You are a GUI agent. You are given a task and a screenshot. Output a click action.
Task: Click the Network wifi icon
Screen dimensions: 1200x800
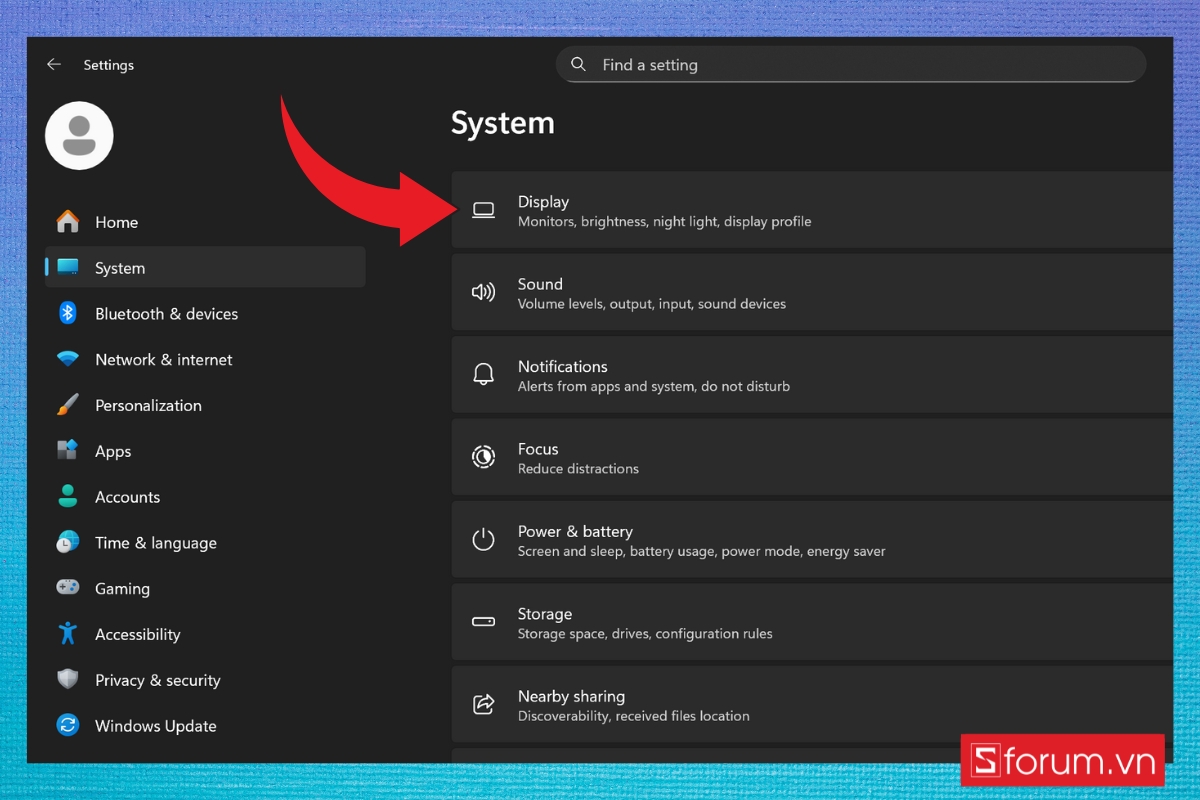pos(67,359)
